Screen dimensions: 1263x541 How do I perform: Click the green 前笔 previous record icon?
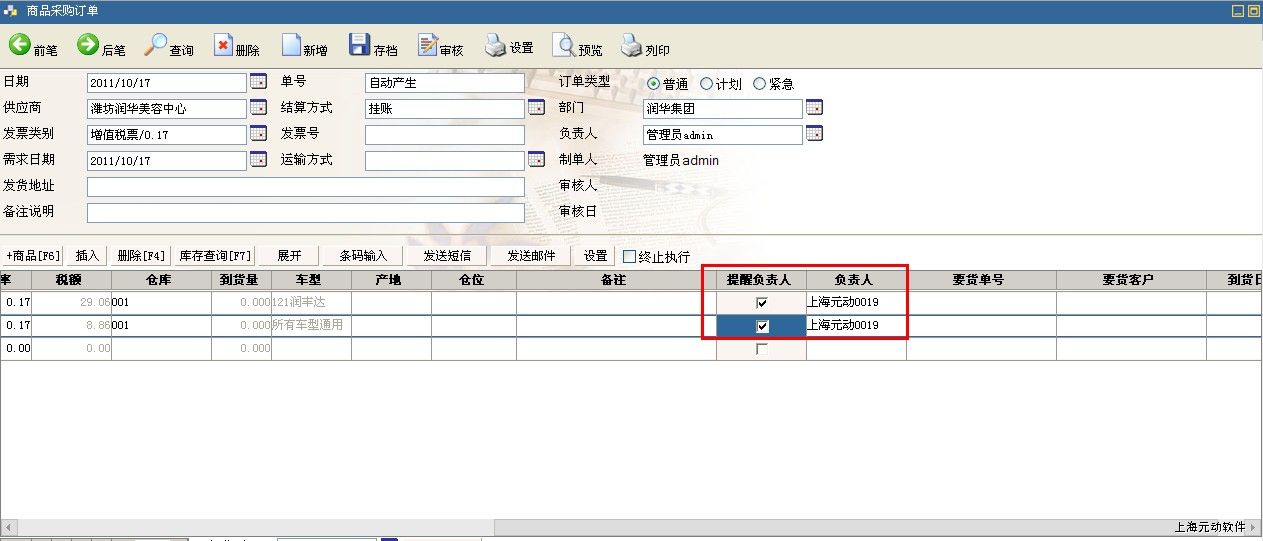(20, 45)
